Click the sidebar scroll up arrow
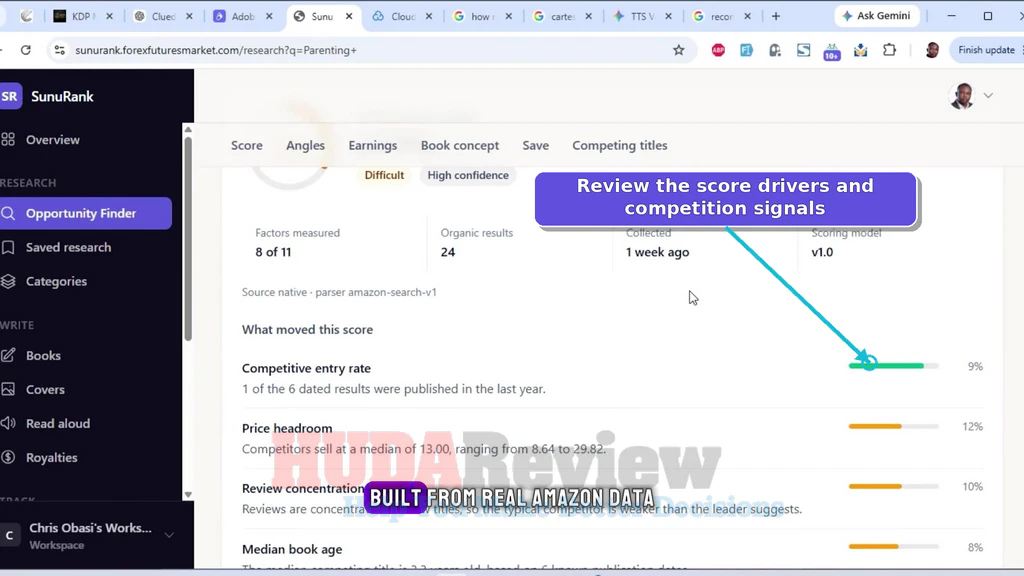 point(188,129)
